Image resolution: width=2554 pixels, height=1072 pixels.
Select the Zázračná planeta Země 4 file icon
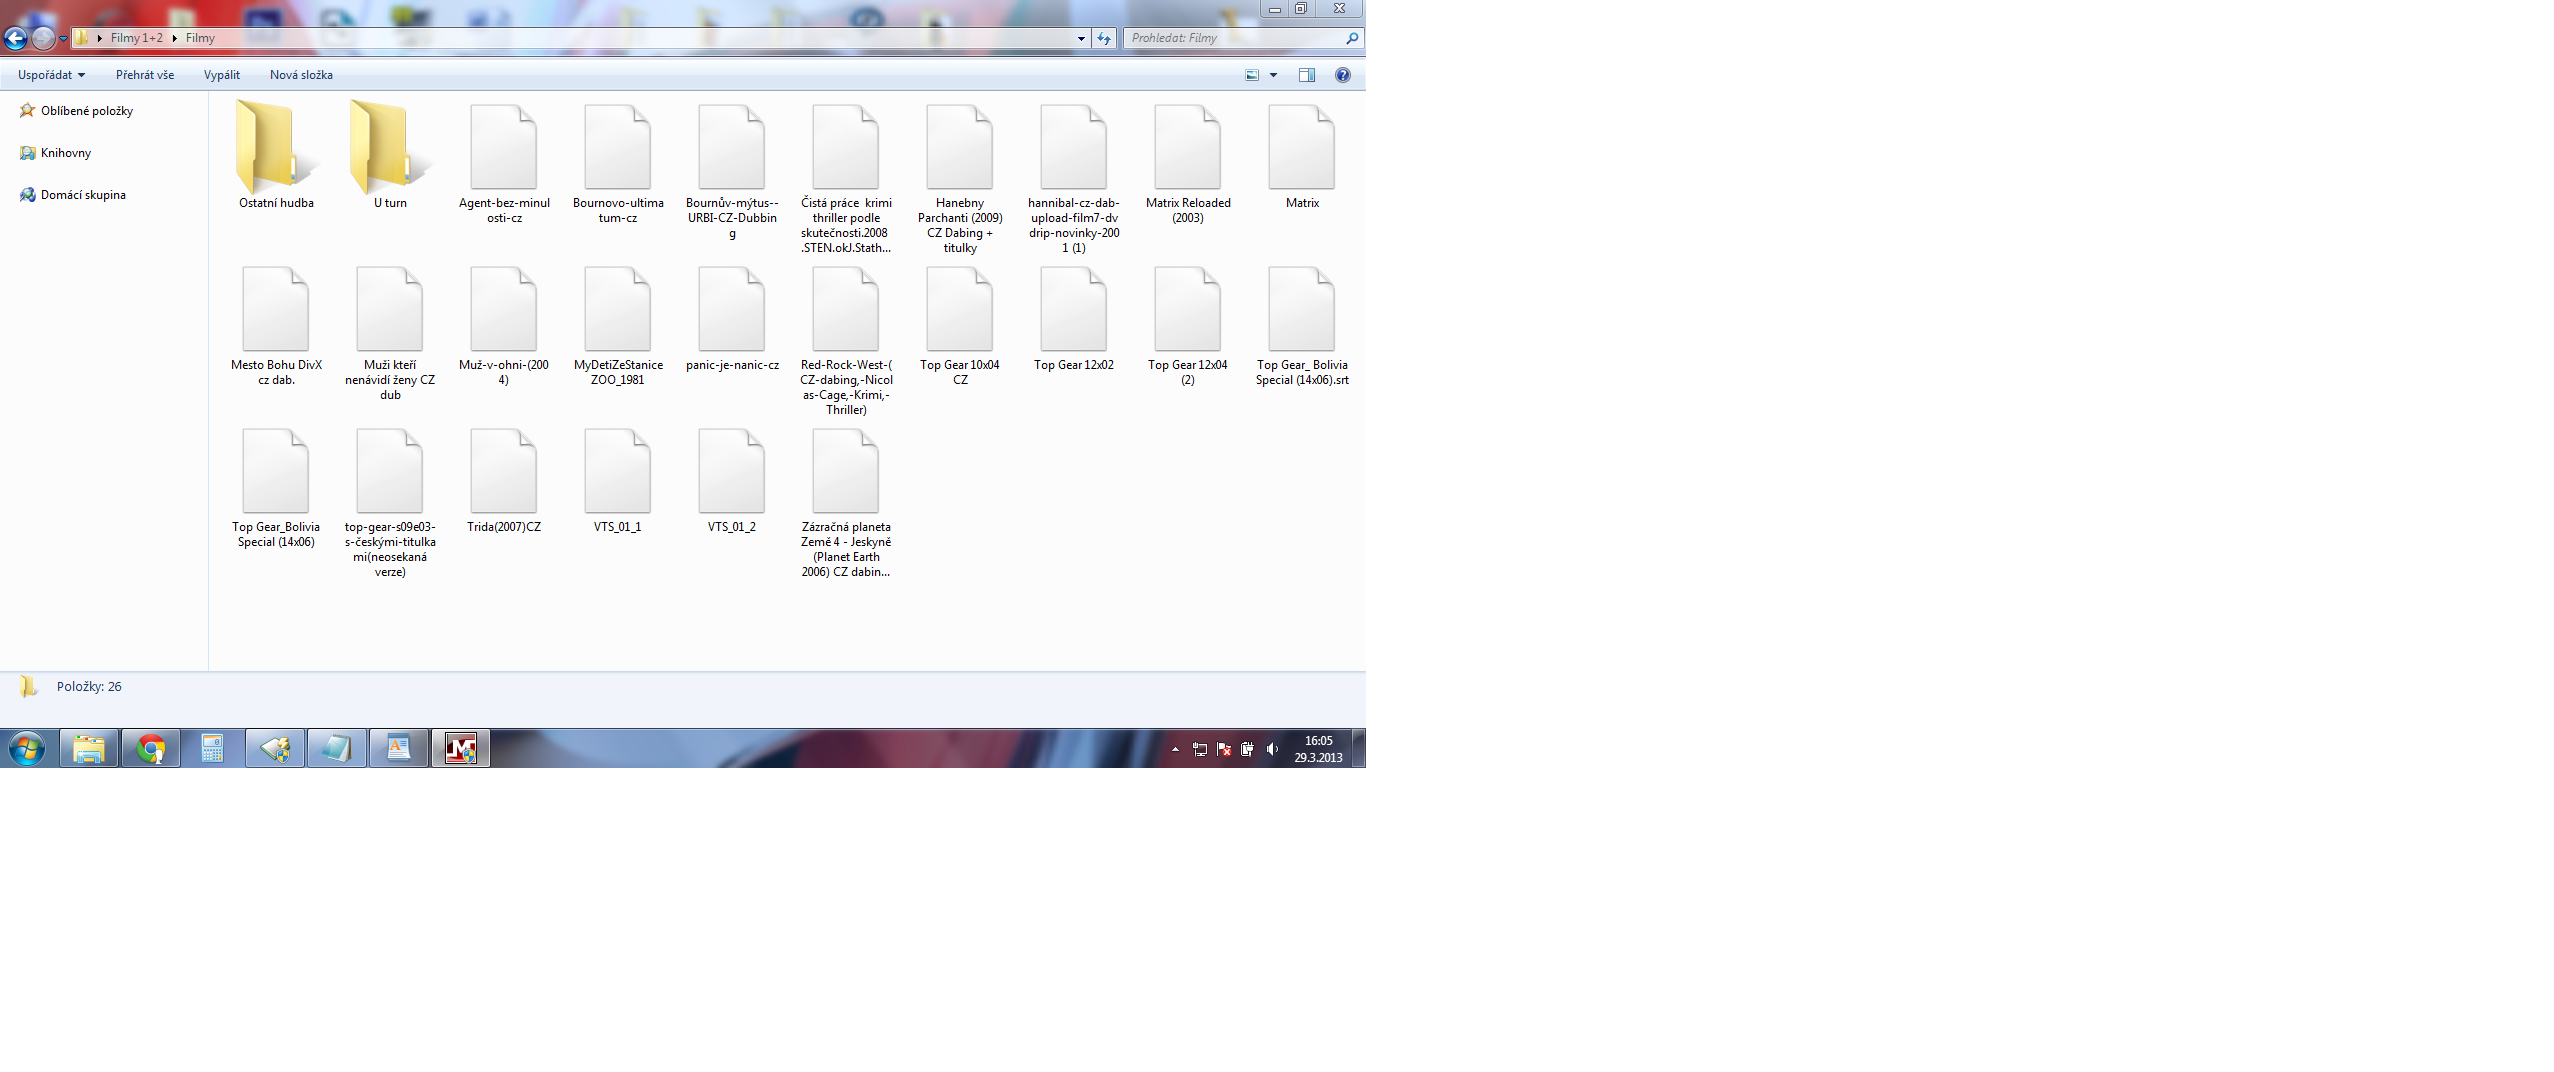846,471
